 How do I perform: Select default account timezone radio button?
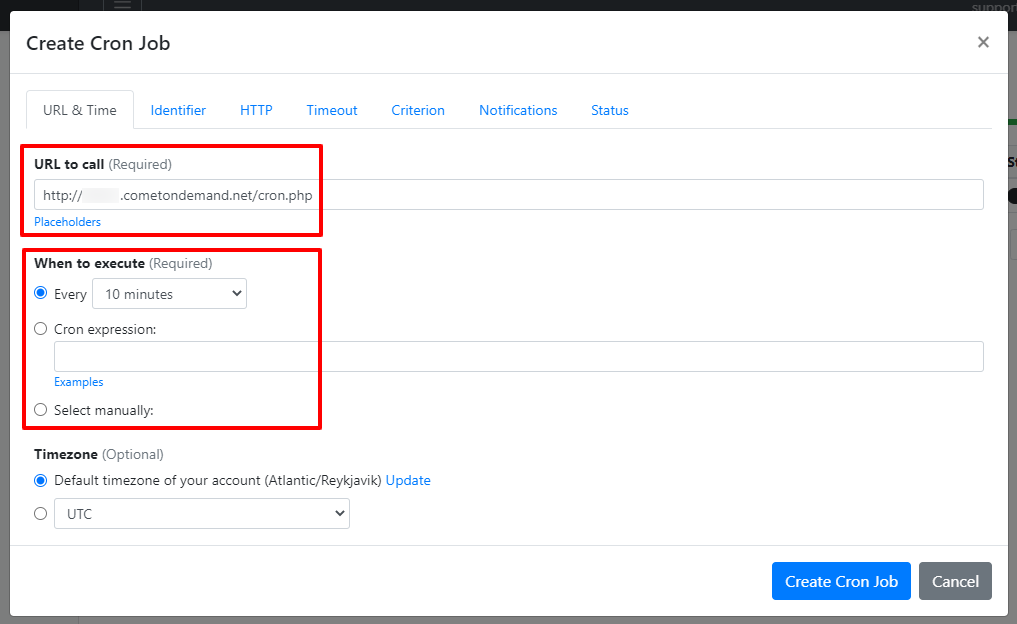click(41, 480)
